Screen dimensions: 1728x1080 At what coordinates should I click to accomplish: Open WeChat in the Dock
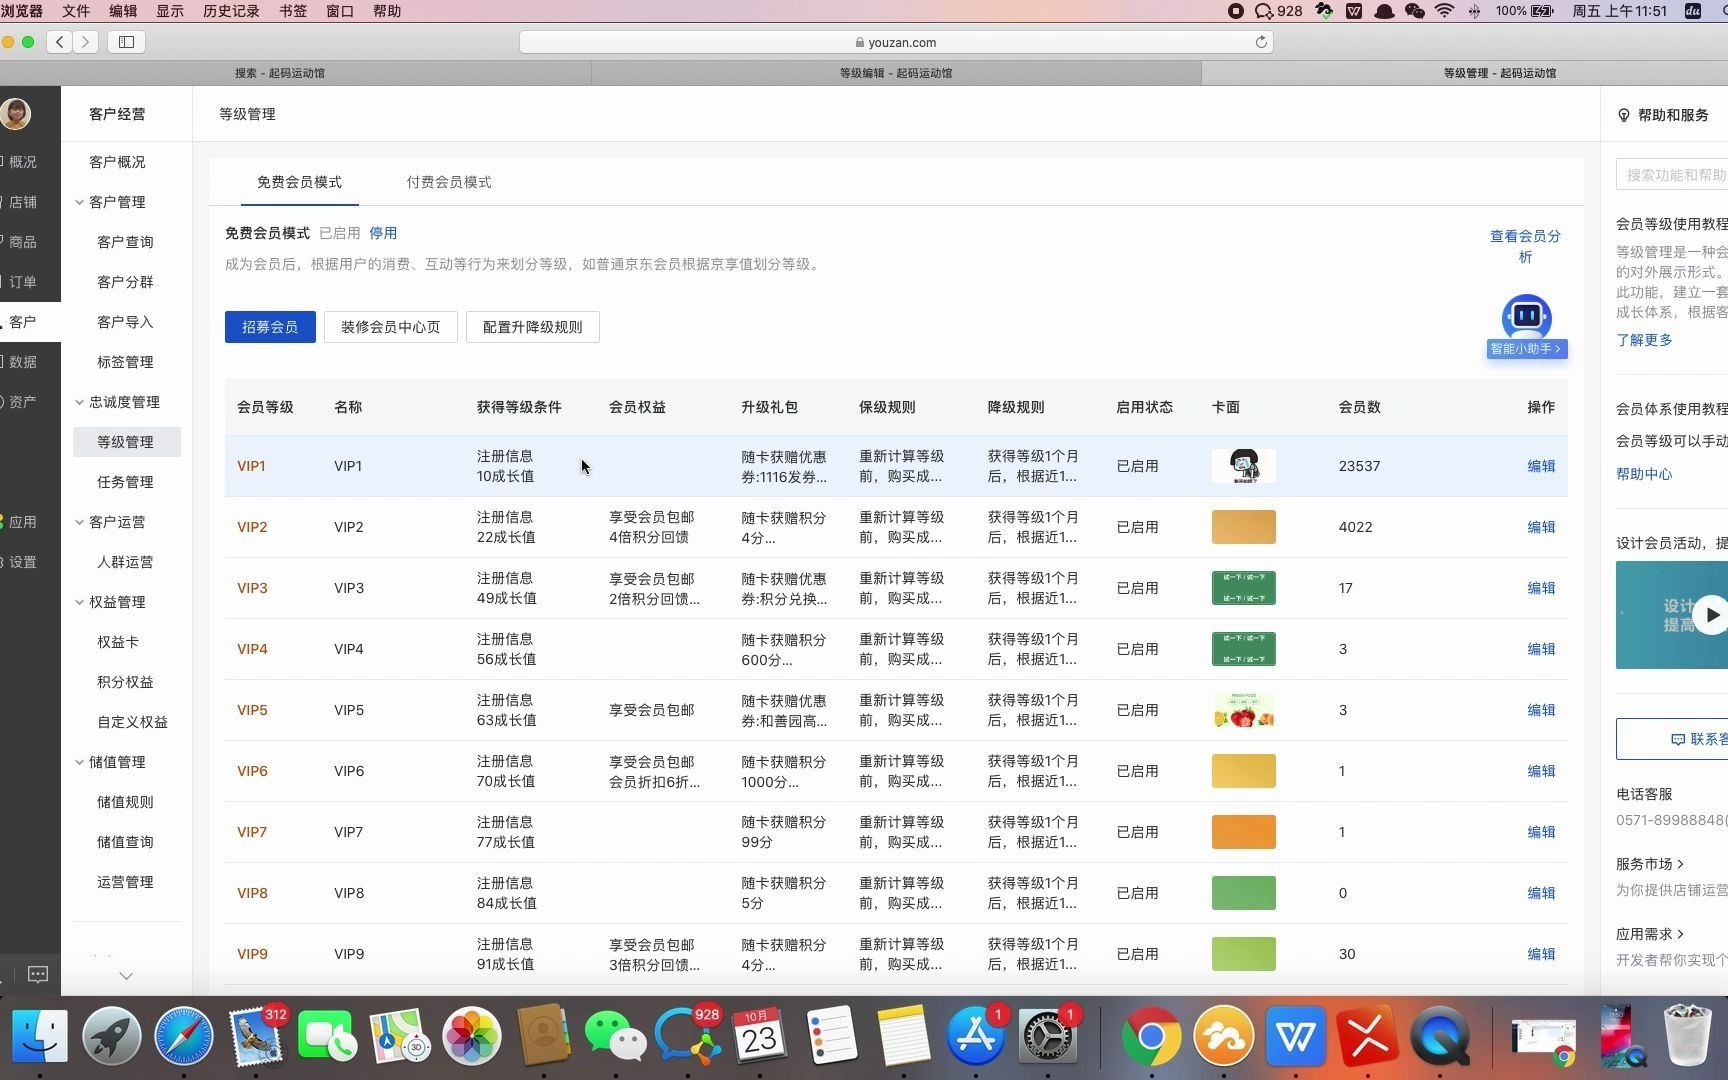click(x=615, y=1036)
